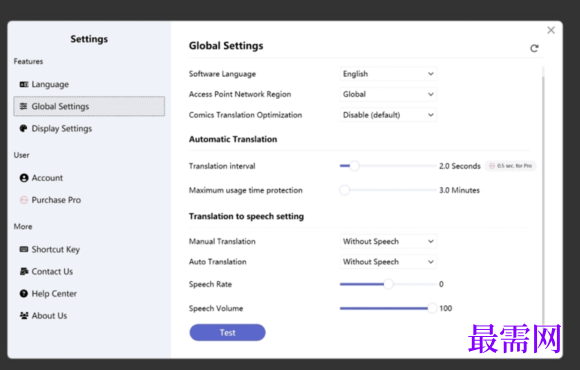
Task: Click the Language icon in sidebar
Action: coord(24,84)
